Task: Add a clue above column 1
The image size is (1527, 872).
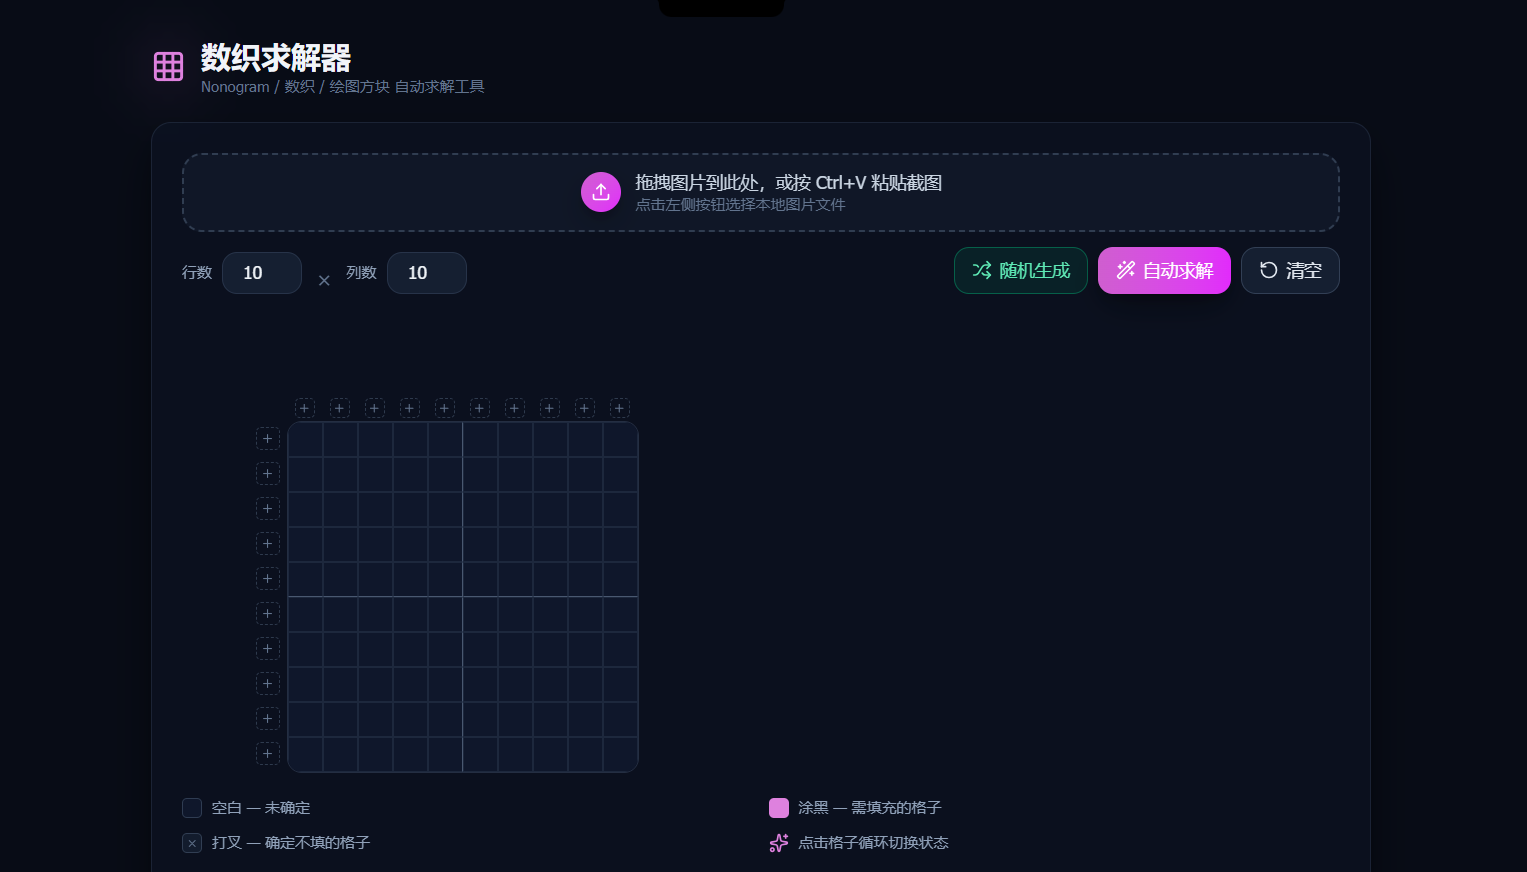Action: point(305,408)
